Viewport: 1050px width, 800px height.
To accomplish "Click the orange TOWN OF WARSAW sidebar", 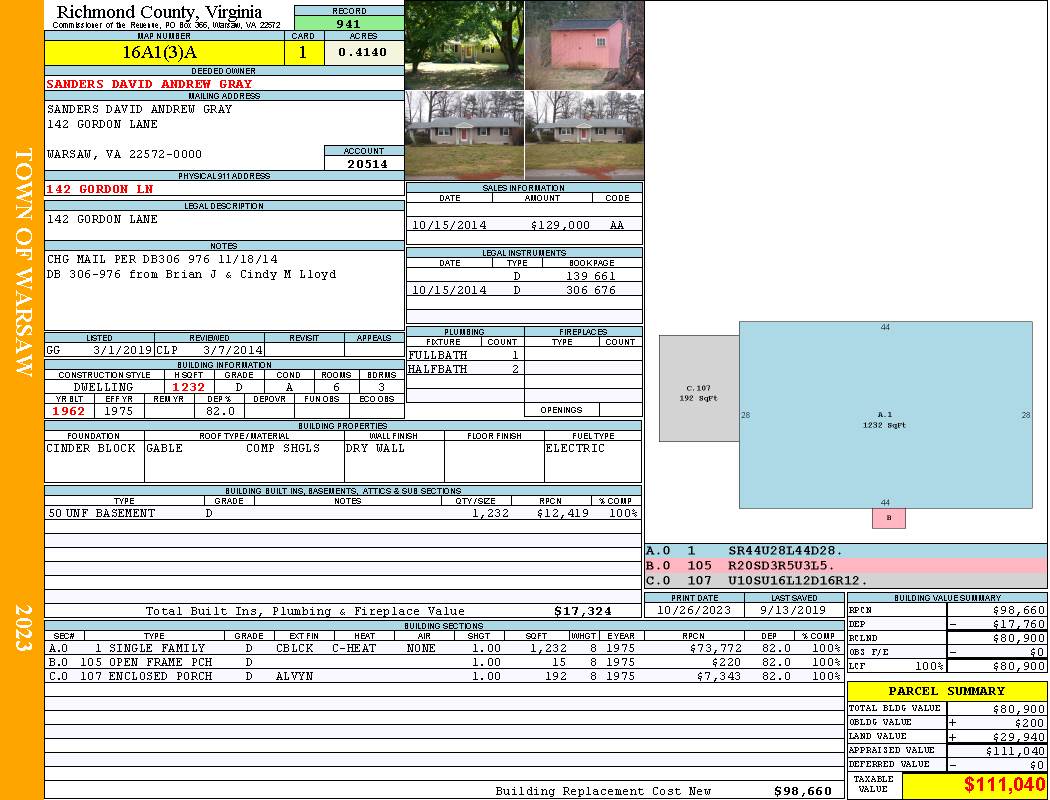I will point(22,260).
